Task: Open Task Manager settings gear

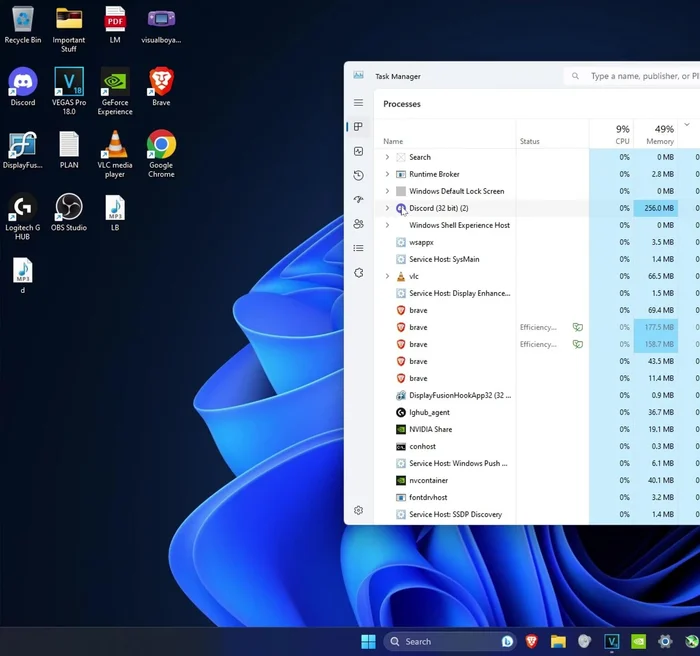Action: 359,510
